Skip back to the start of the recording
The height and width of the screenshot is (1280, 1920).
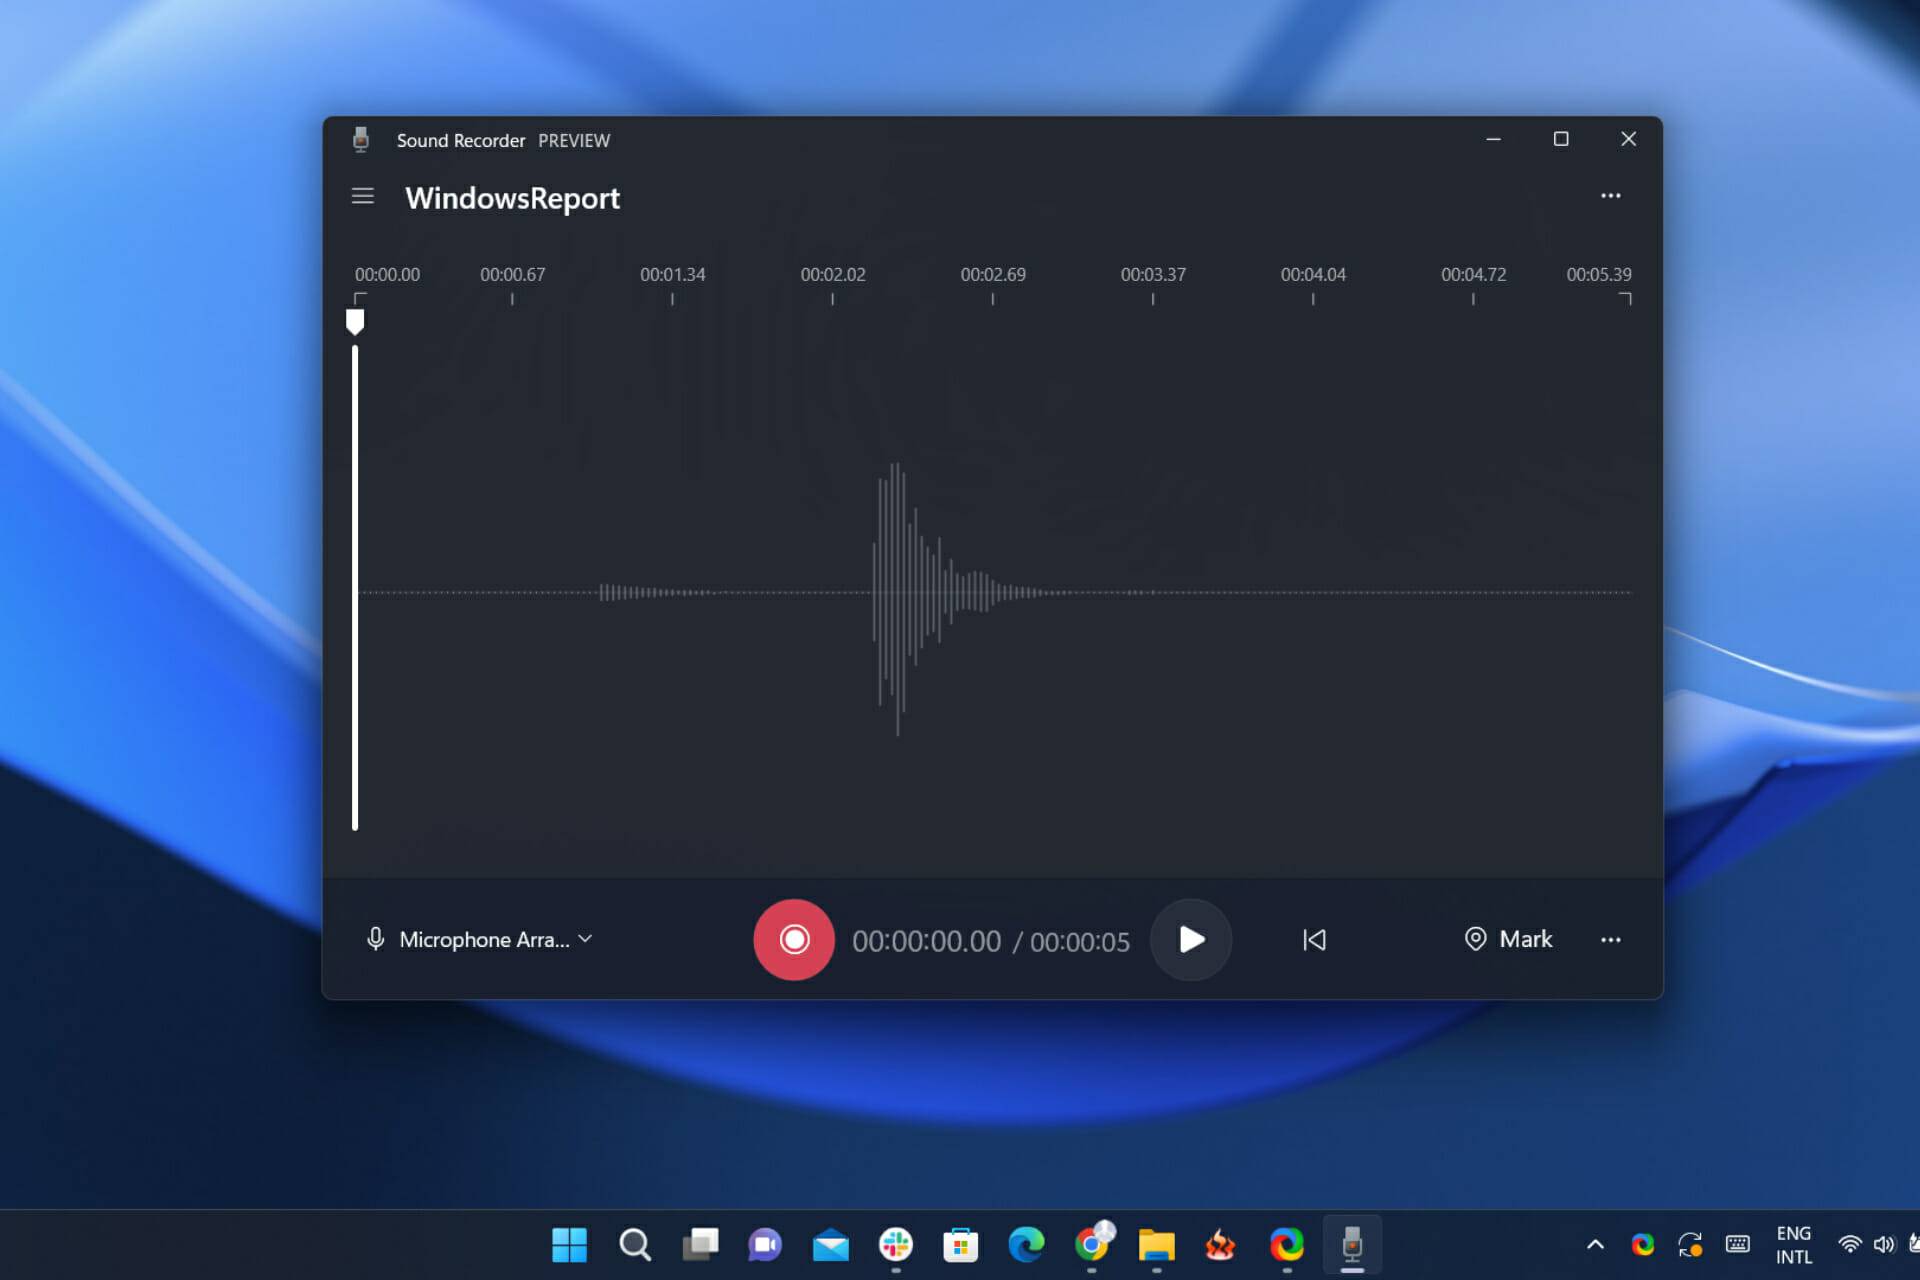click(x=1314, y=939)
